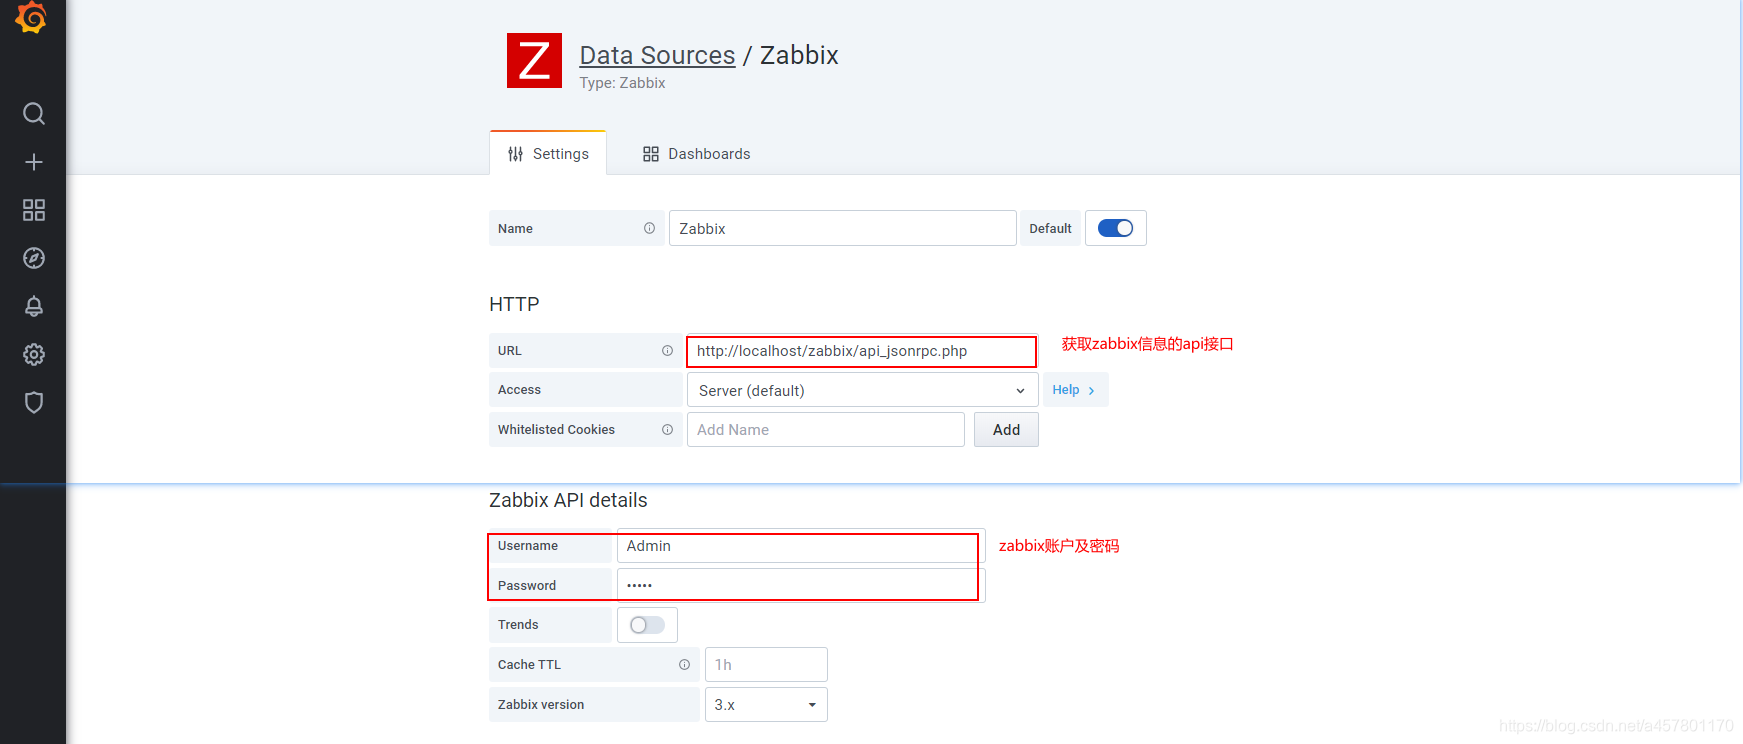1743x744 pixels.
Task: Click the Cache TTL 1h field
Action: (x=766, y=664)
